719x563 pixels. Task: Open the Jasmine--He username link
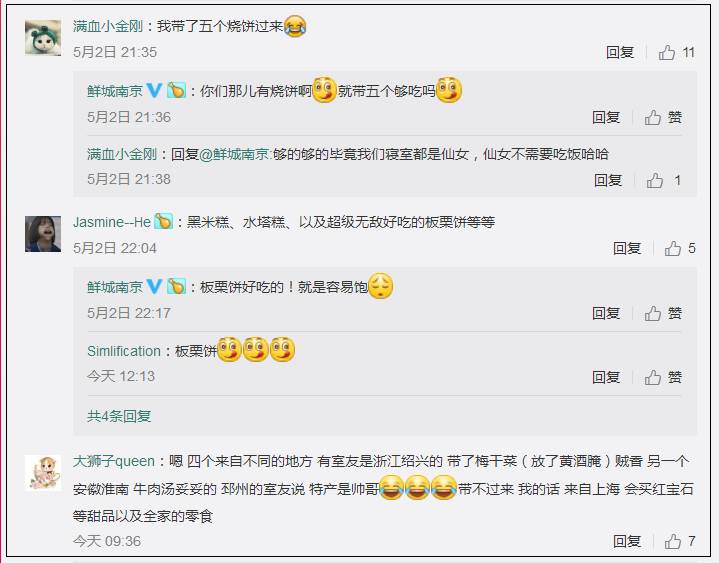(112, 222)
